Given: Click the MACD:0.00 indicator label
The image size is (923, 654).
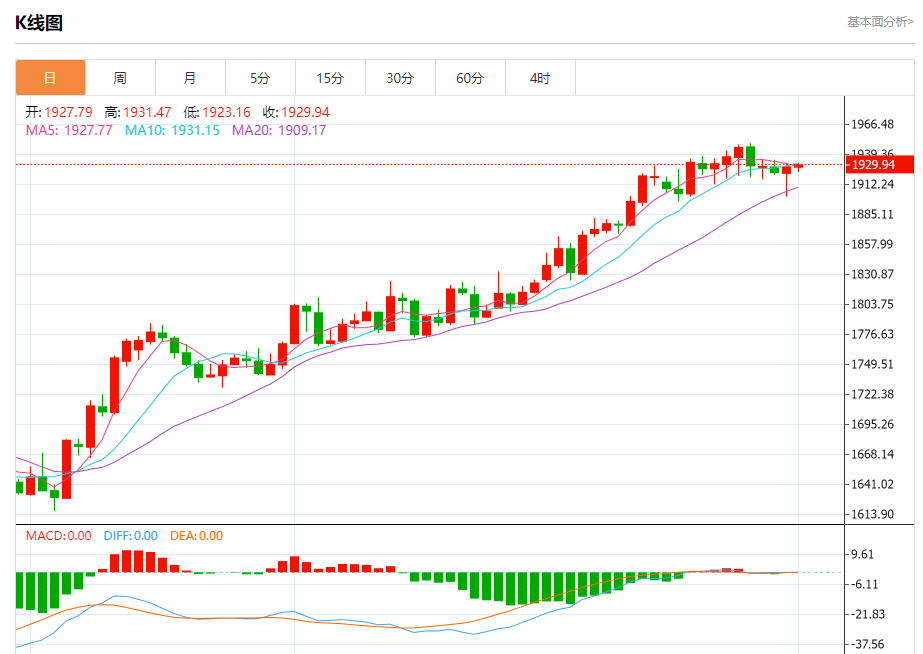Looking at the screenshot, I should [58, 536].
